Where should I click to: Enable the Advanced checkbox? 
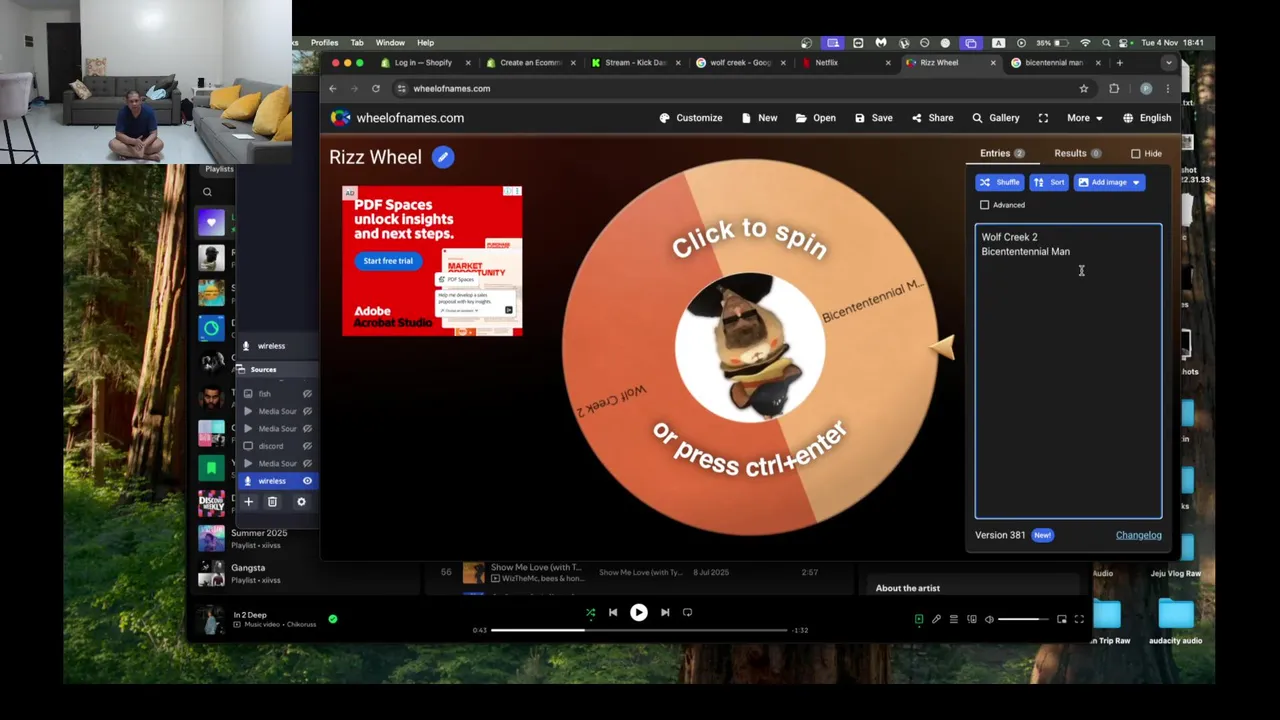pos(985,205)
